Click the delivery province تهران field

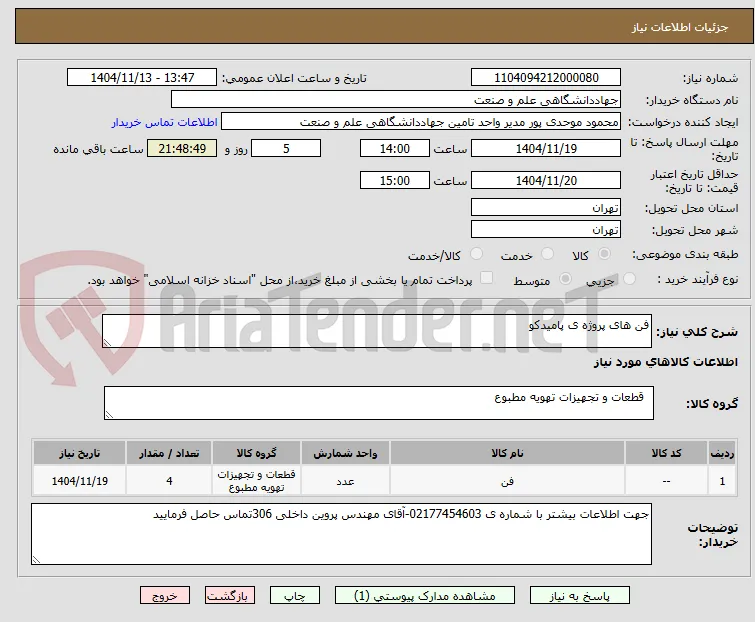coord(546,207)
